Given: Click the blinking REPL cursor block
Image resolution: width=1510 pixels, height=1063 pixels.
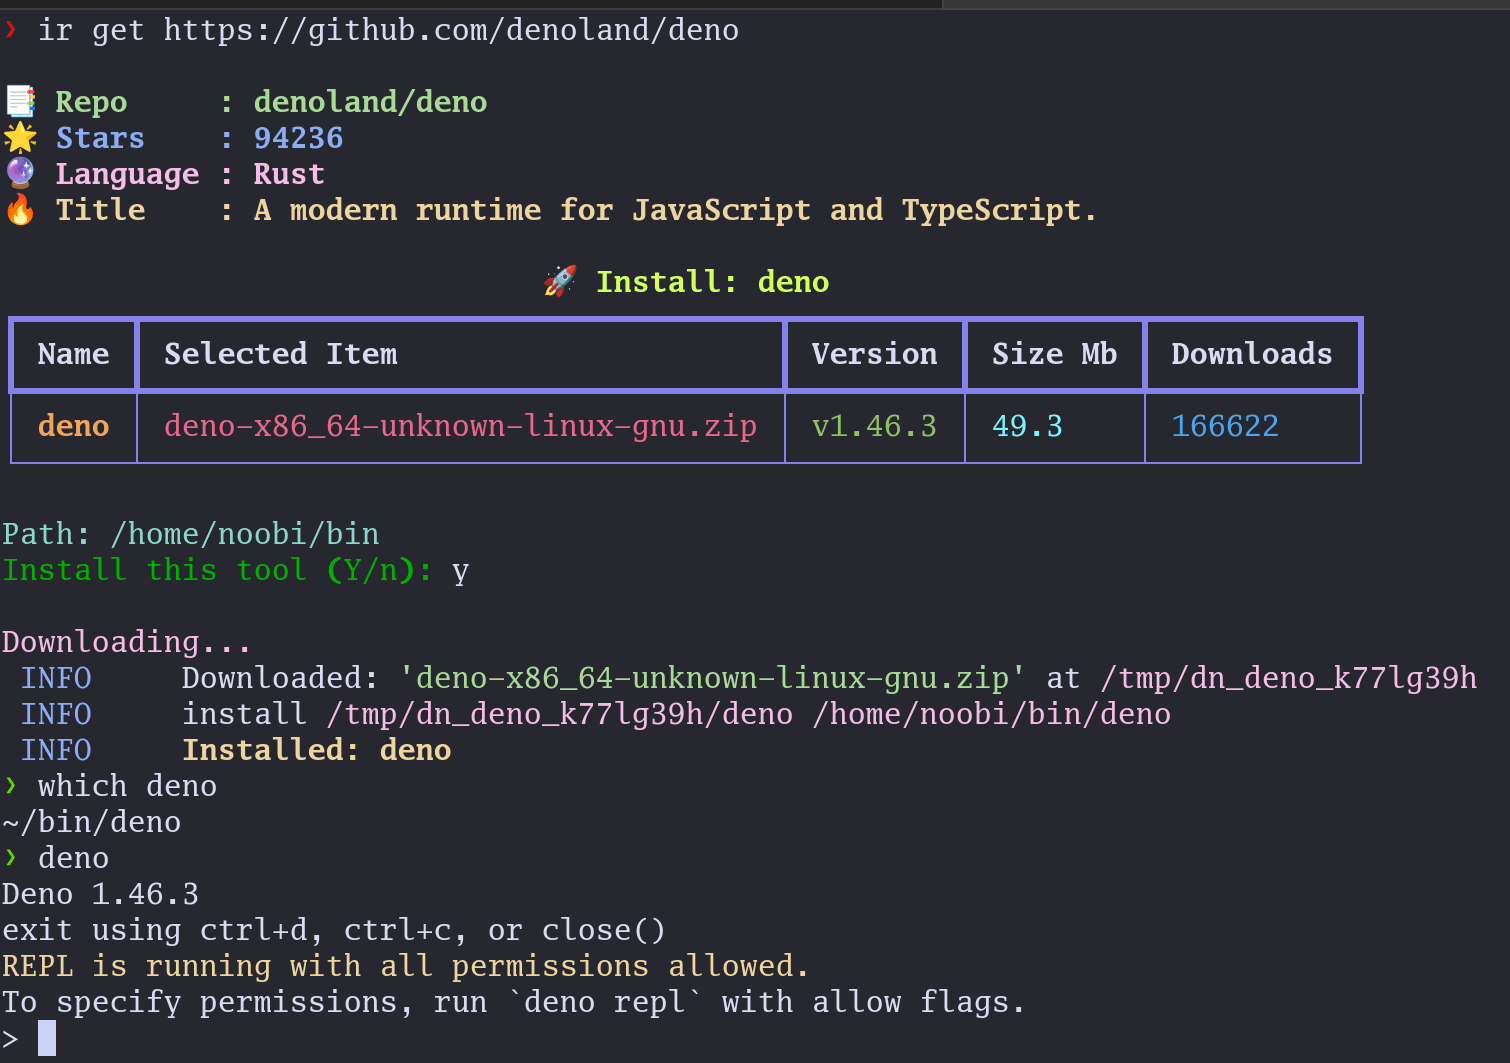Looking at the screenshot, I should point(45,1037).
